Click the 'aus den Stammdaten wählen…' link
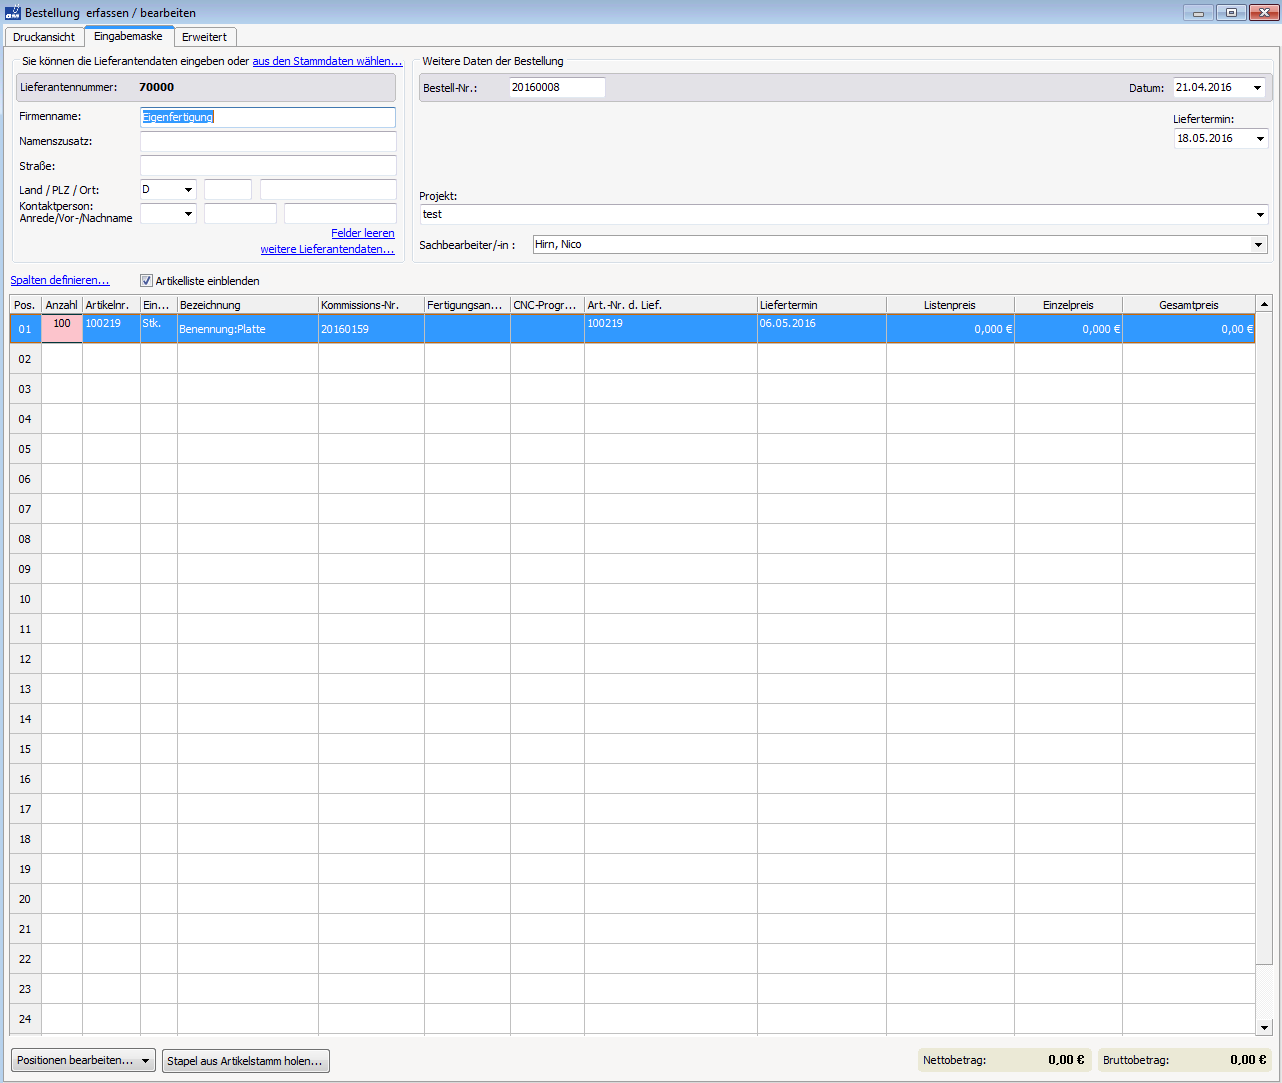This screenshot has height=1083, width=1282. 327,61
